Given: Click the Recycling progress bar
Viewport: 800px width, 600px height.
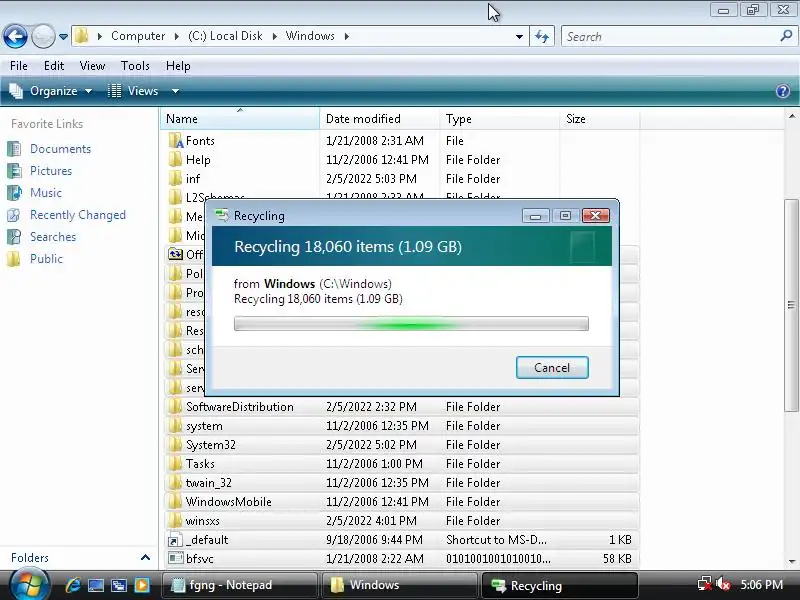Looking at the screenshot, I should (411, 323).
